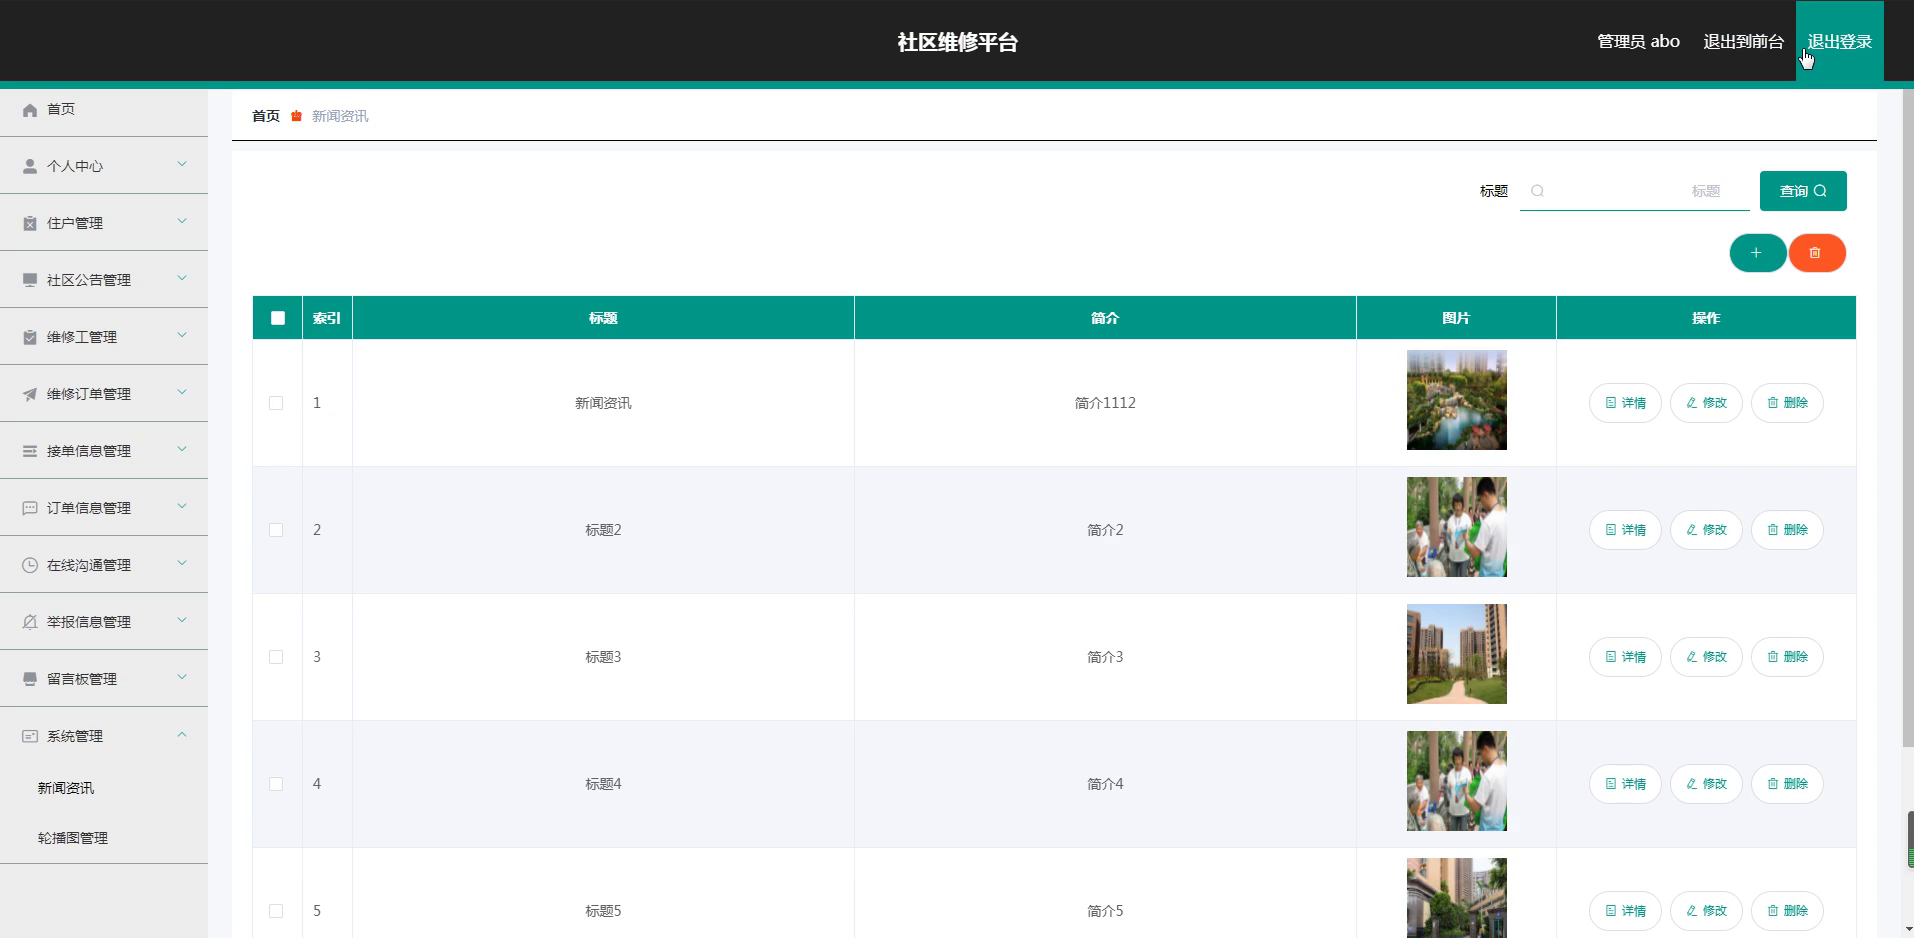The height and width of the screenshot is (938, 1914).
Task: Click the page vertical scrollbar
Action: (1909, 418)
